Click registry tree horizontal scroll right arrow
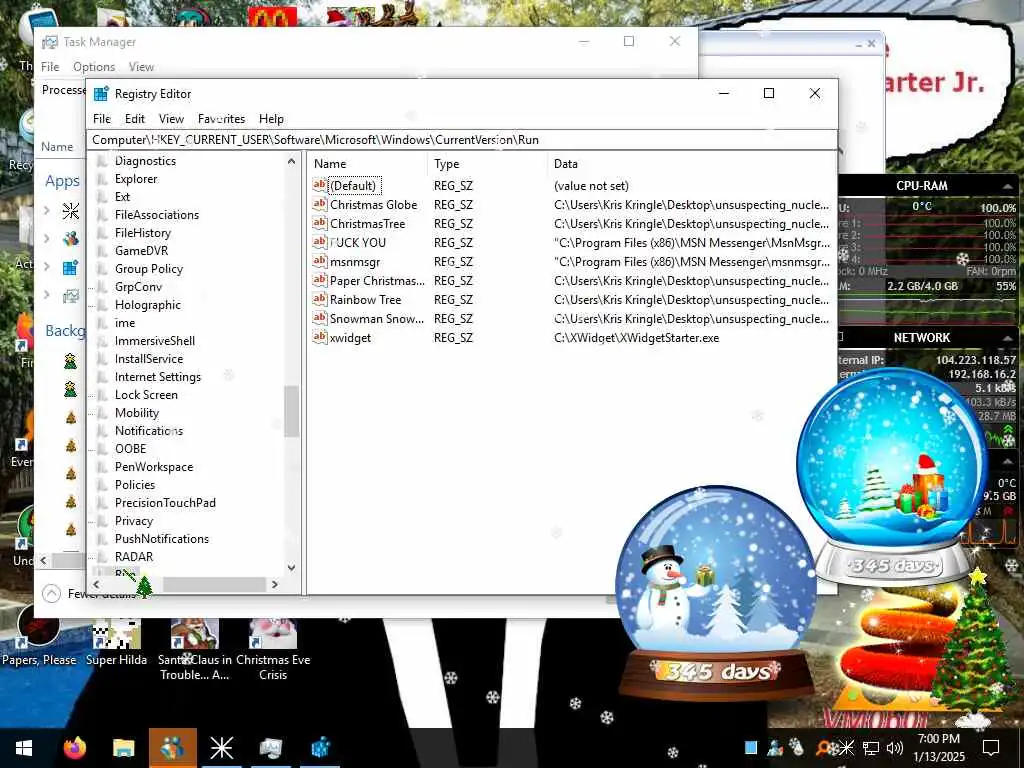Image resolution: width=1024 pixels, height=768 pixels. tap(275, 584)
